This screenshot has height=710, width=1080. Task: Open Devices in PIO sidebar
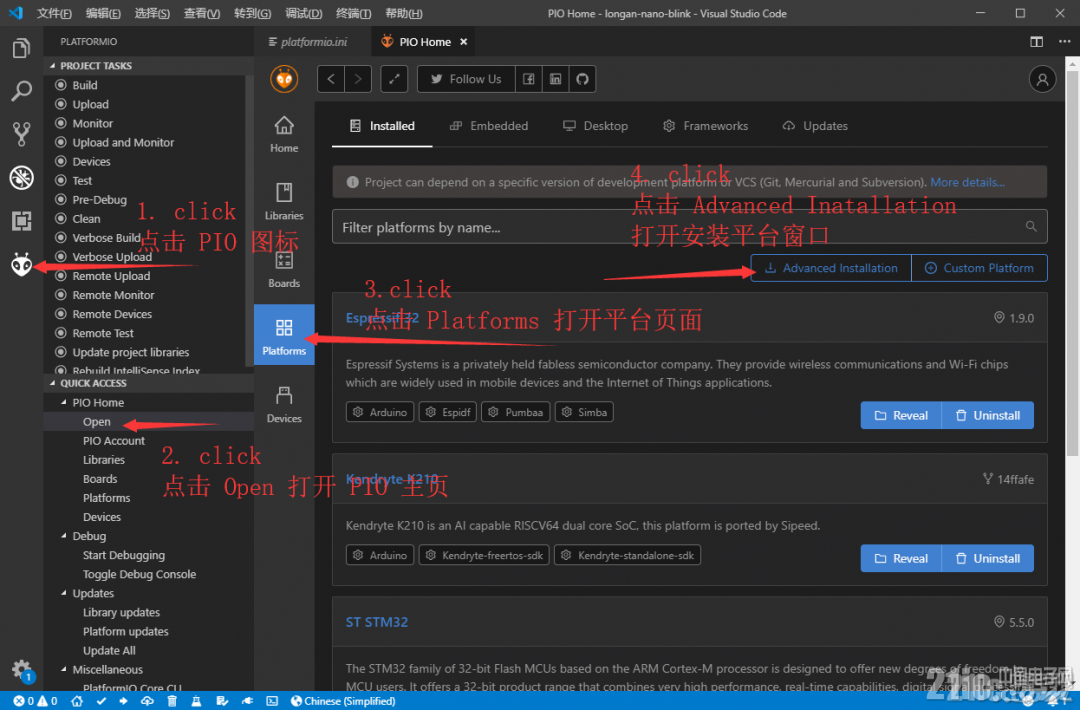tap(284, 404)
